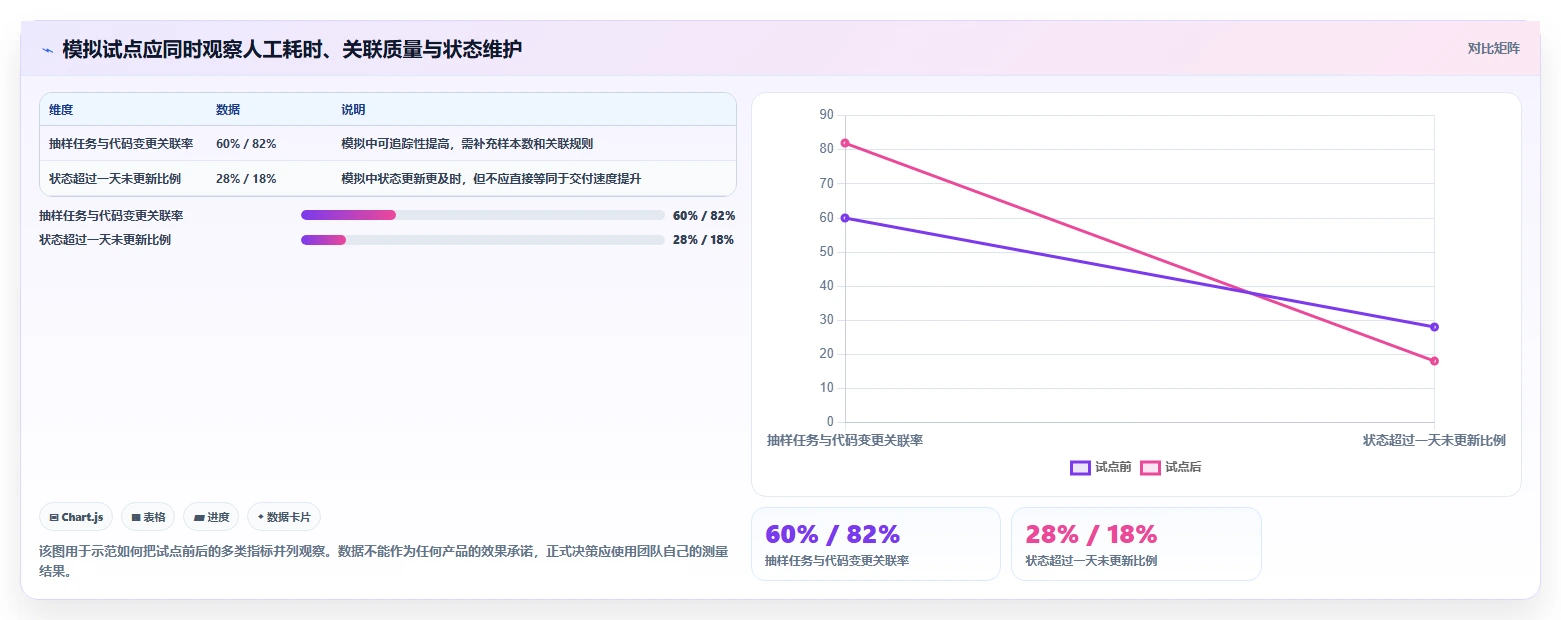Click the 表格 chip

[x=148, y=517]
